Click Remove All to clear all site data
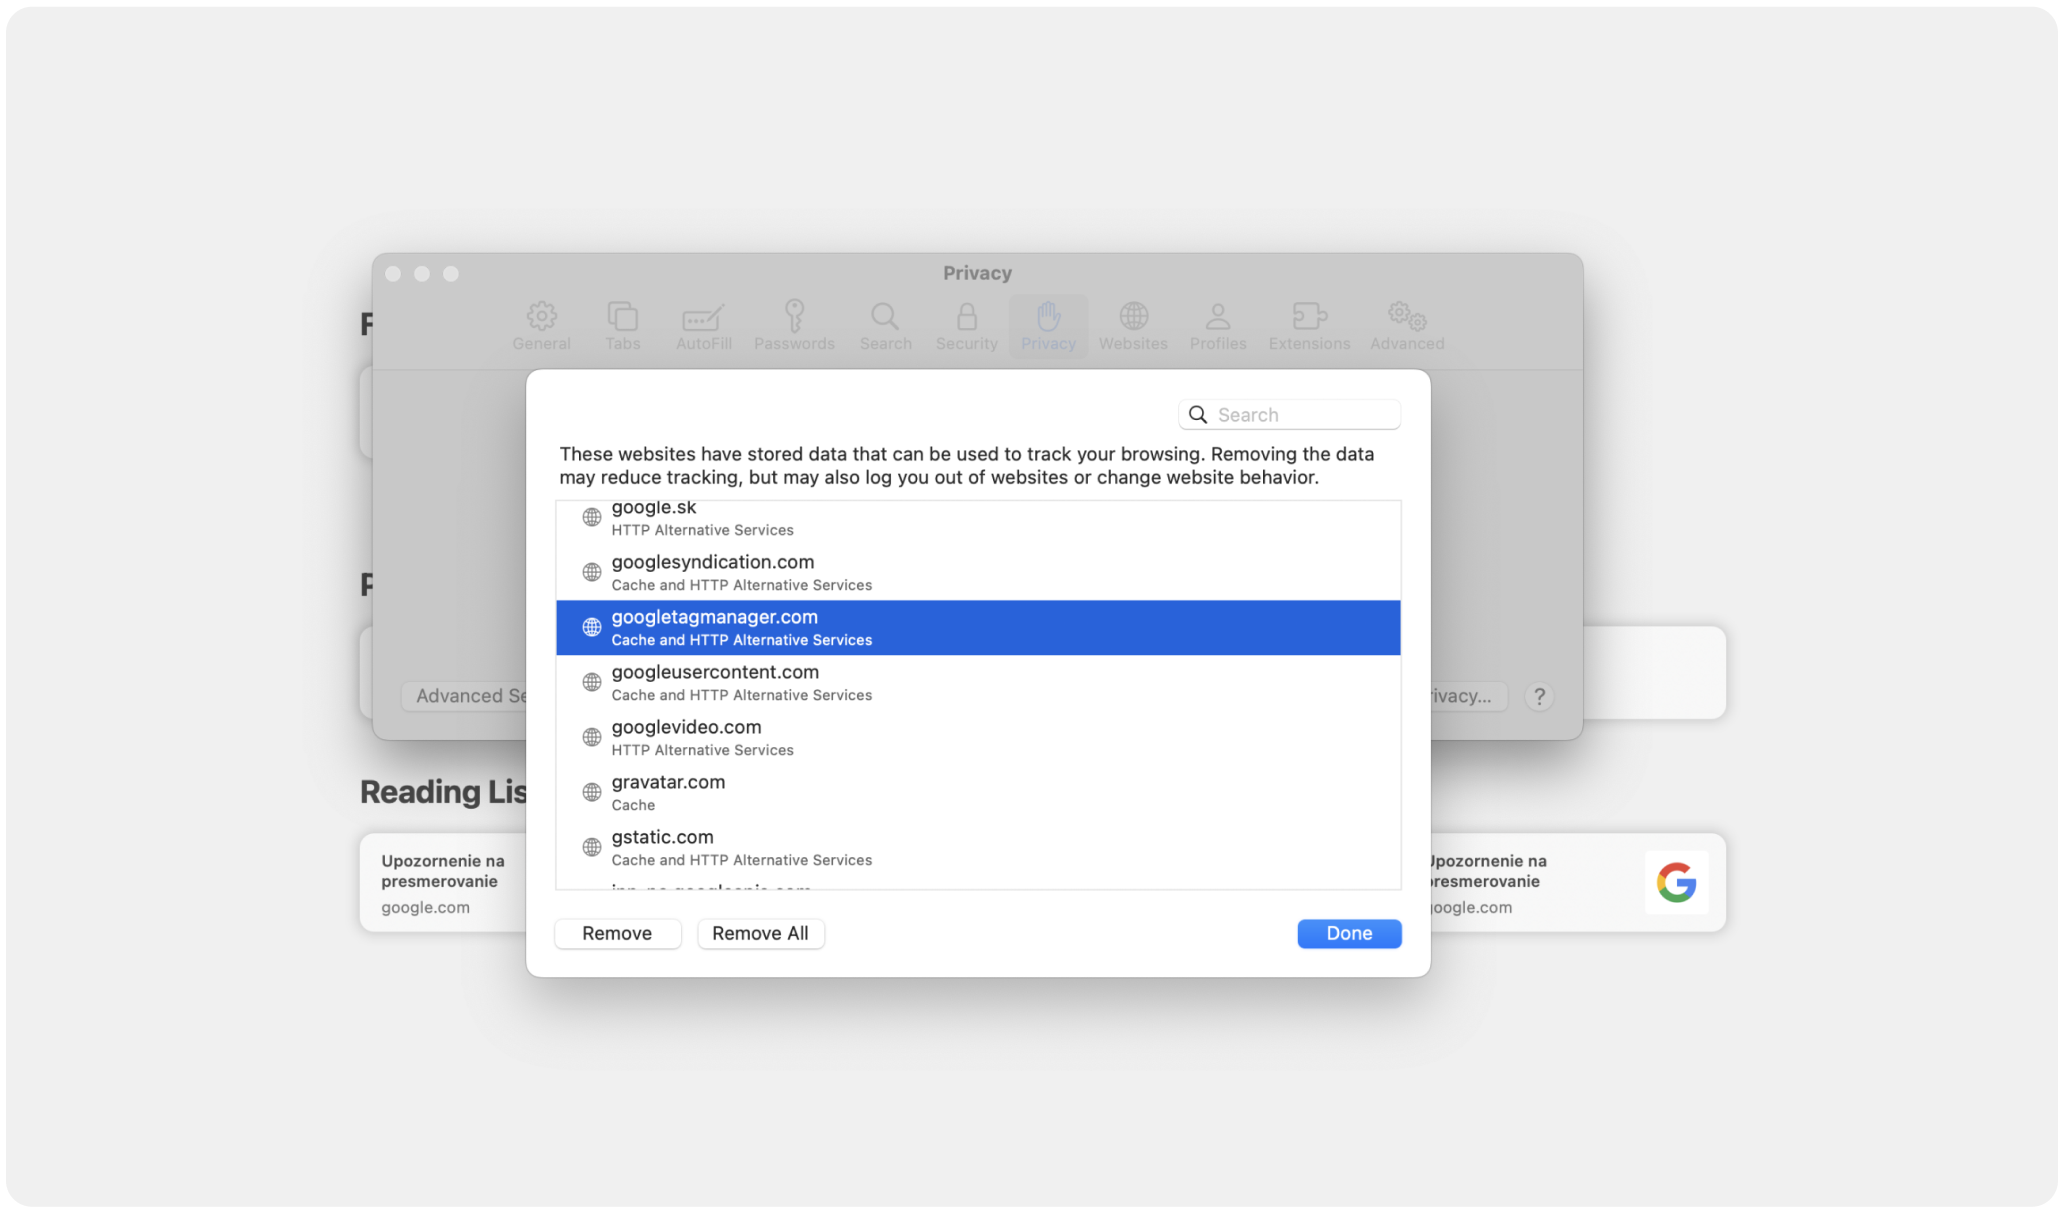Viewport: 2064px width, 1213px height. (759, 931)
